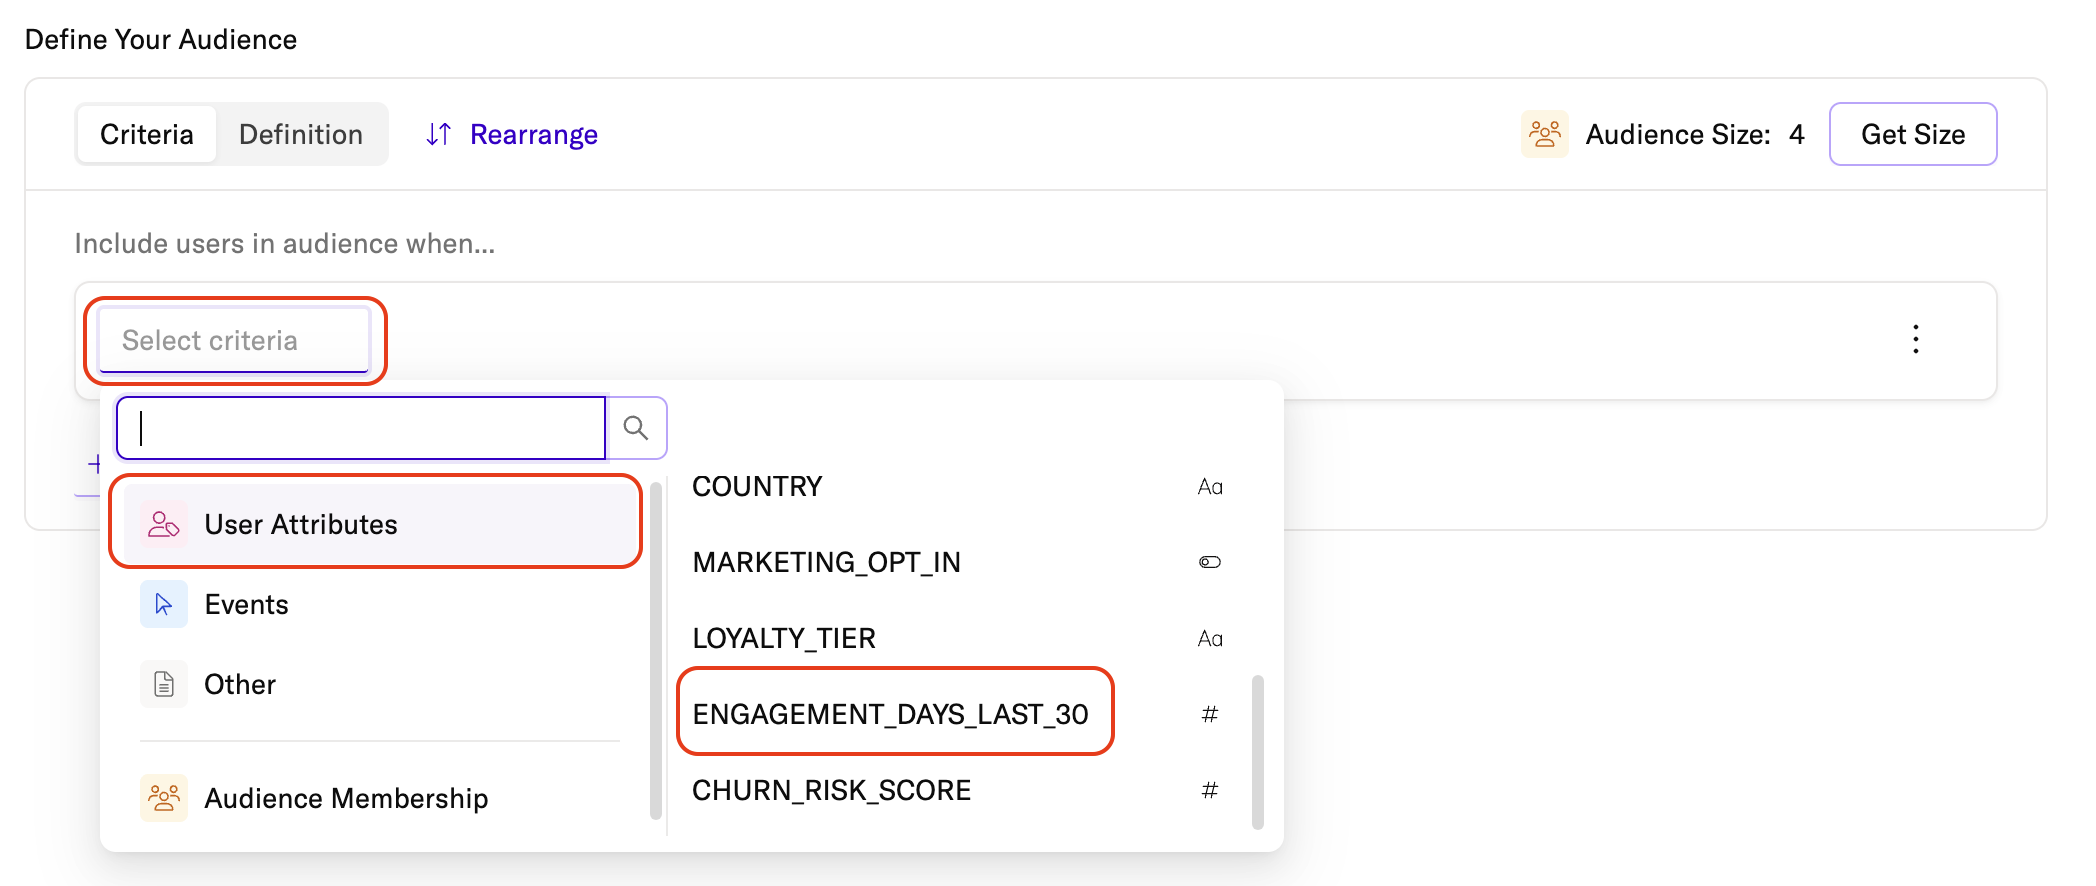Click the Rearrange link
Image resolution: width=2096 pixels, height=886 pixels.
point(533,134)
